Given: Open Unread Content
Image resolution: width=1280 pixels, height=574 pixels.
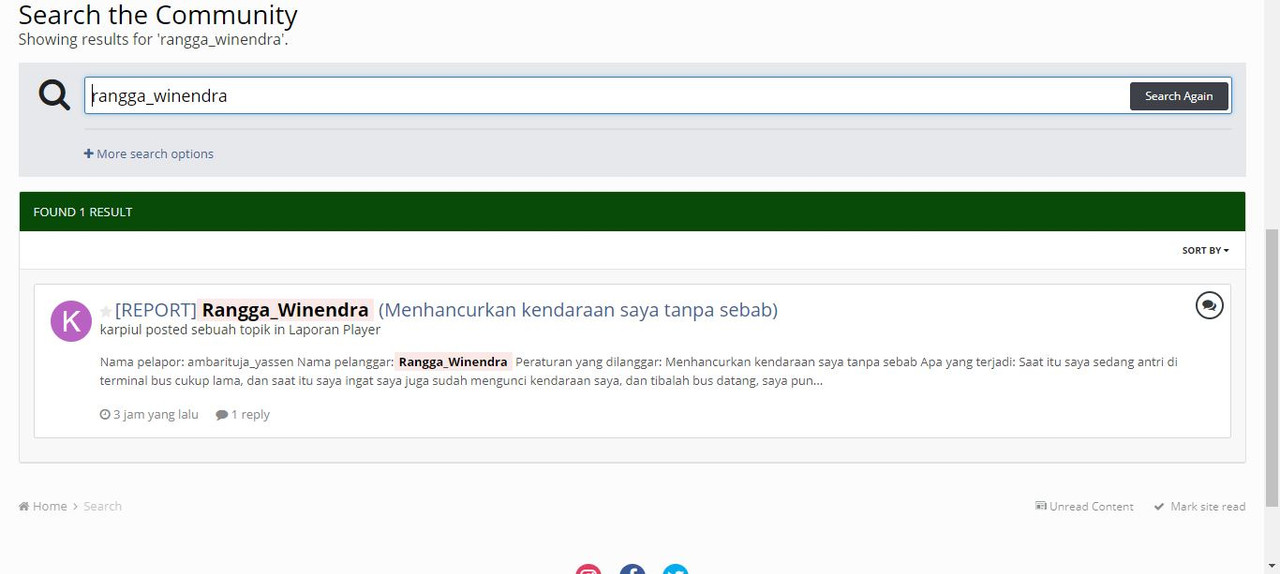Looking at the screenshot, I should pos(1084,507).
